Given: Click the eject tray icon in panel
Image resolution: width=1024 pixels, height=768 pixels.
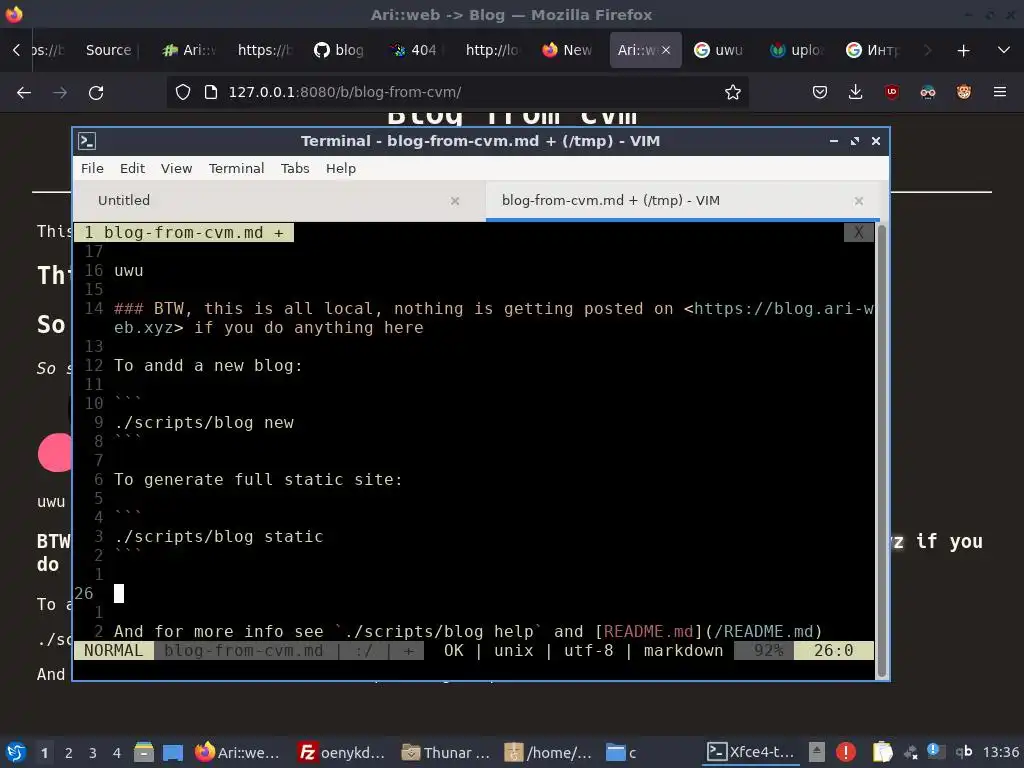Looking at the screenshot, I should [x=816, y=752].
